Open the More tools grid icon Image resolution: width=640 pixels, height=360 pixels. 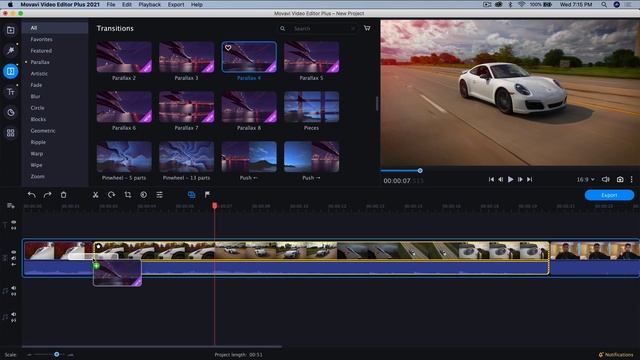(x=11, y=133)
